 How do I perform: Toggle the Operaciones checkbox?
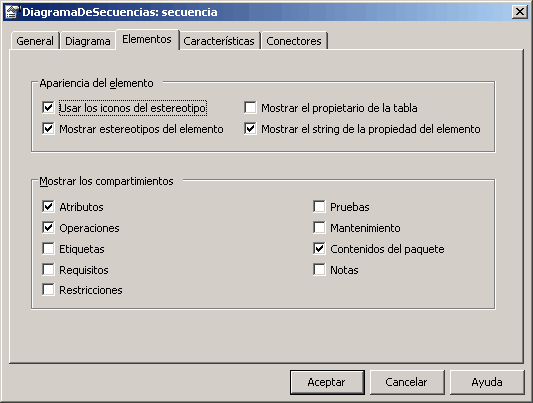coord(48,228)
